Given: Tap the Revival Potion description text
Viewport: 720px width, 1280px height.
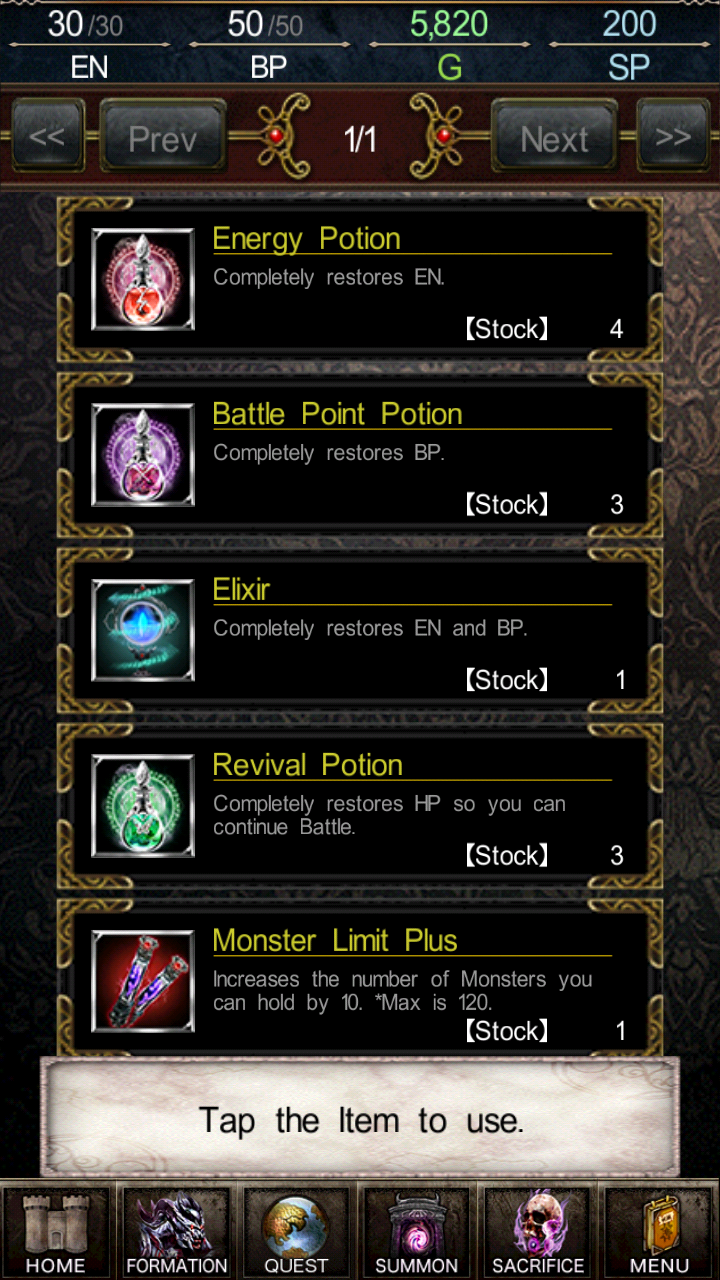Looking at the screenshot, I should [389, 815].
